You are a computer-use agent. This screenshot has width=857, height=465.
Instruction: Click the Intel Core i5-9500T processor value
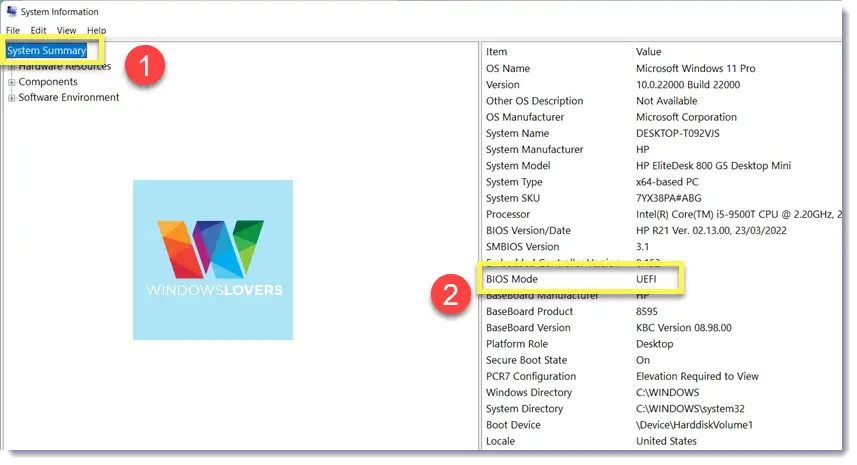(739, 214)
